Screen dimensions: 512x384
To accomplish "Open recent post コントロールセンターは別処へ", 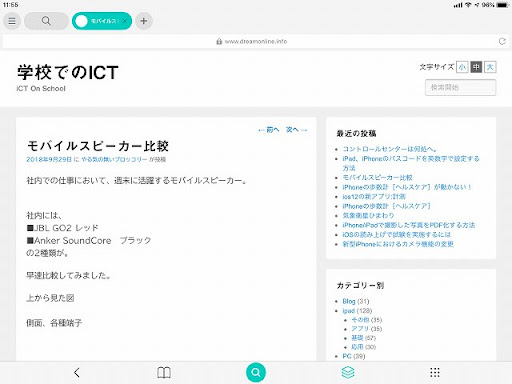I will (x=390, y=149).
